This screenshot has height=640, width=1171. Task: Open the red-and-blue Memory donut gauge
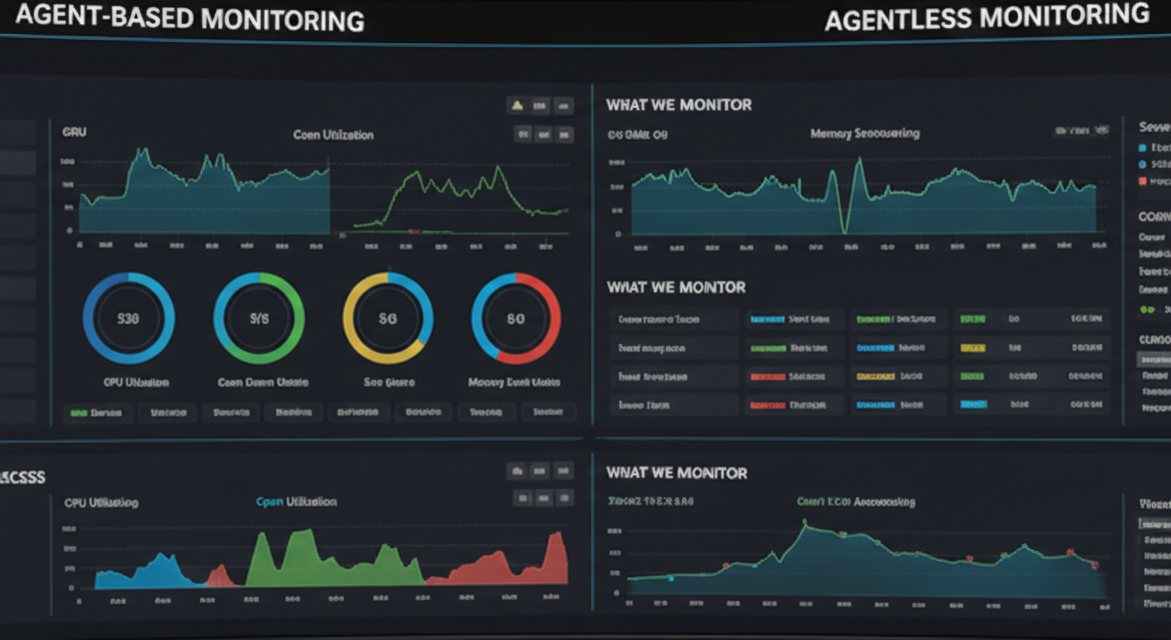pos(516,320)
